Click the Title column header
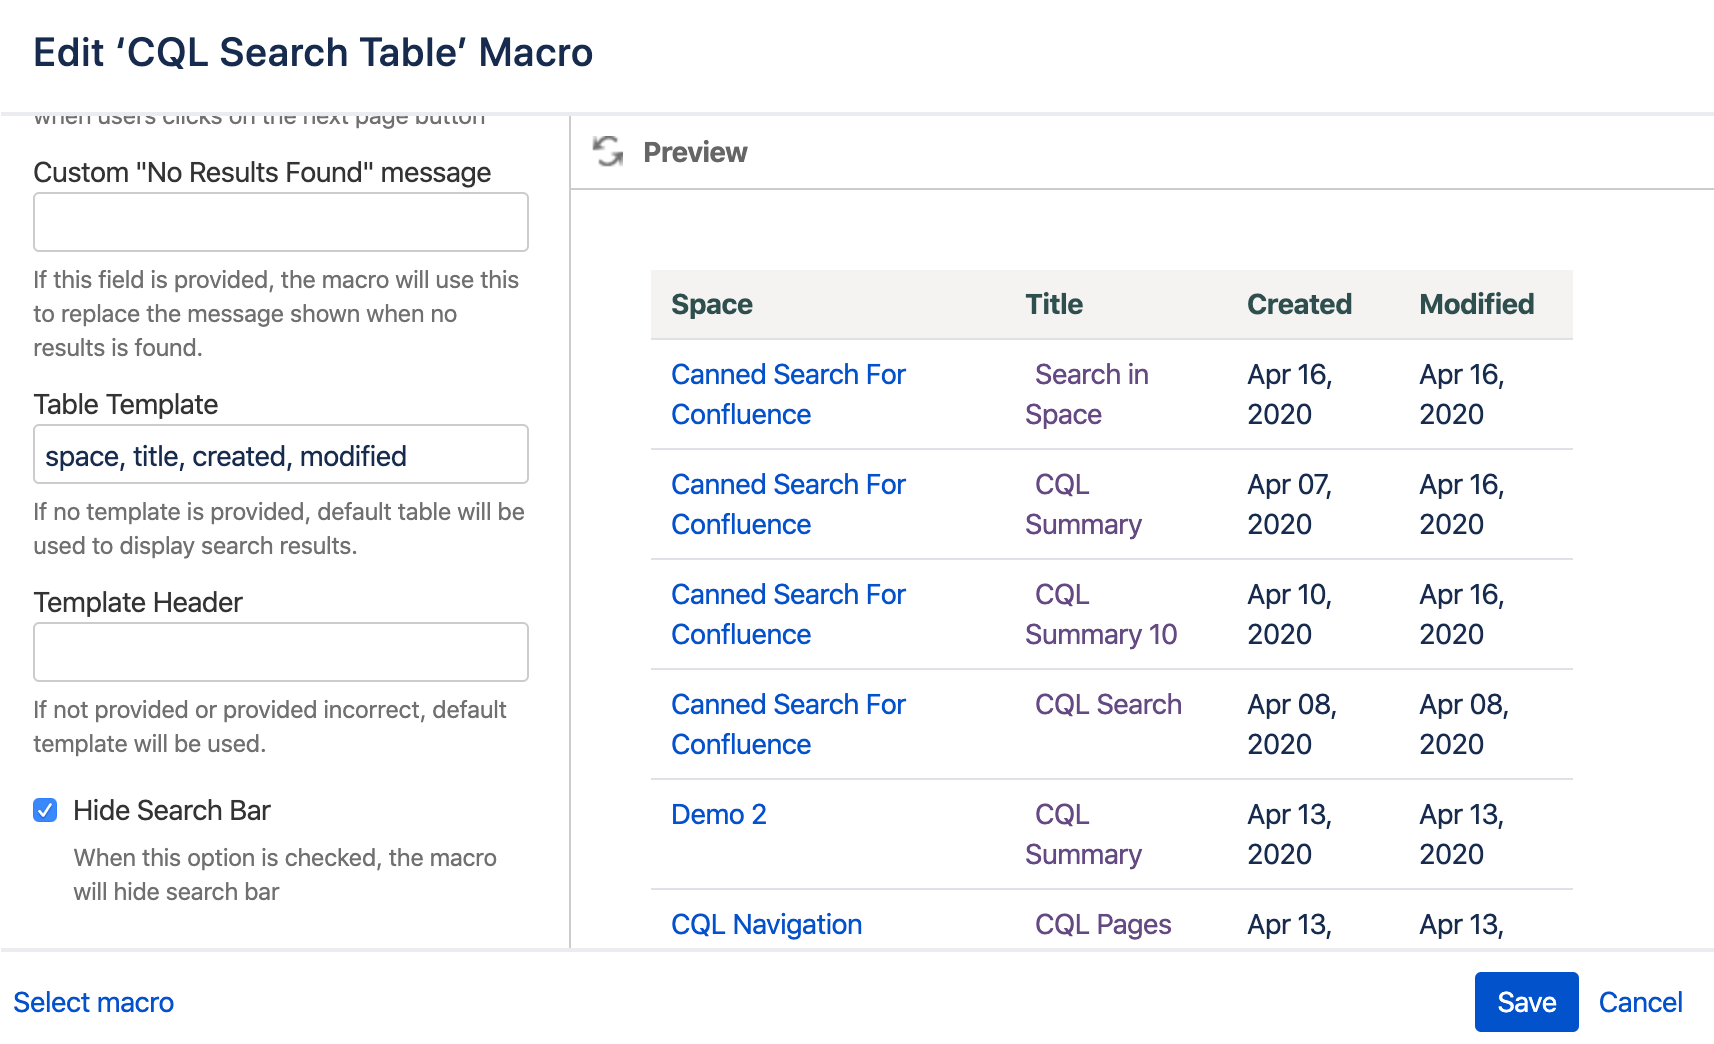Image resolution: width=1714 pixels, height=1044 pixels. (x=1054, y=305)
